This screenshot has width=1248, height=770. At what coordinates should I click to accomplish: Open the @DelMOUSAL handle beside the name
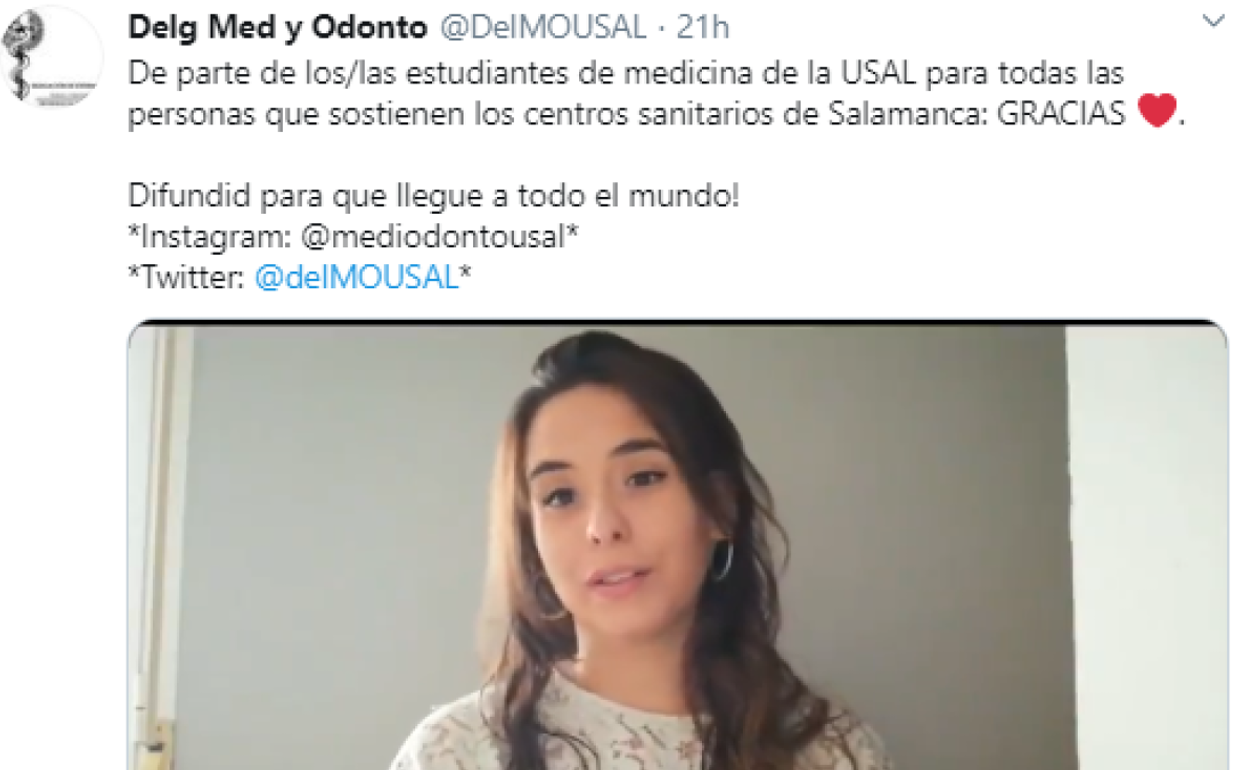(x=543, y=28)
